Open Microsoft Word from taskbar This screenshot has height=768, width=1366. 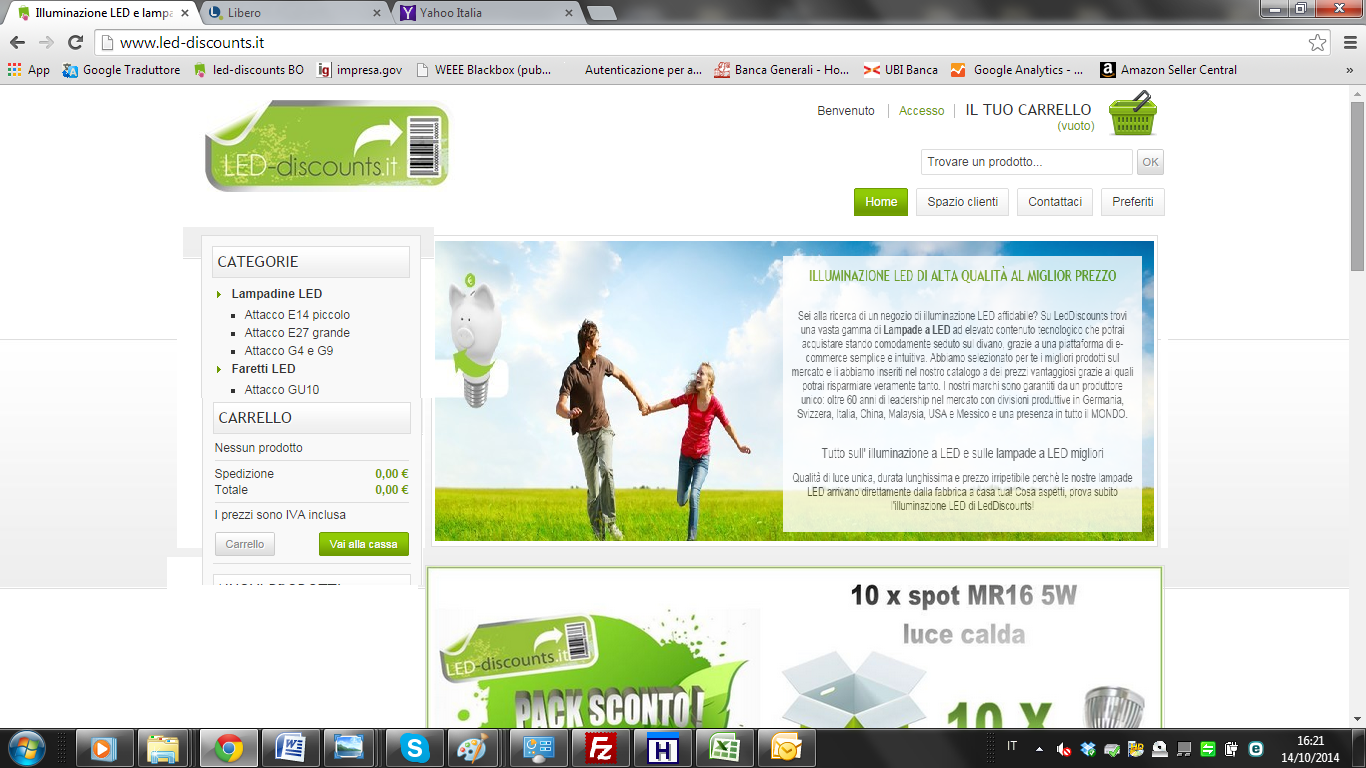pos(290,748)
